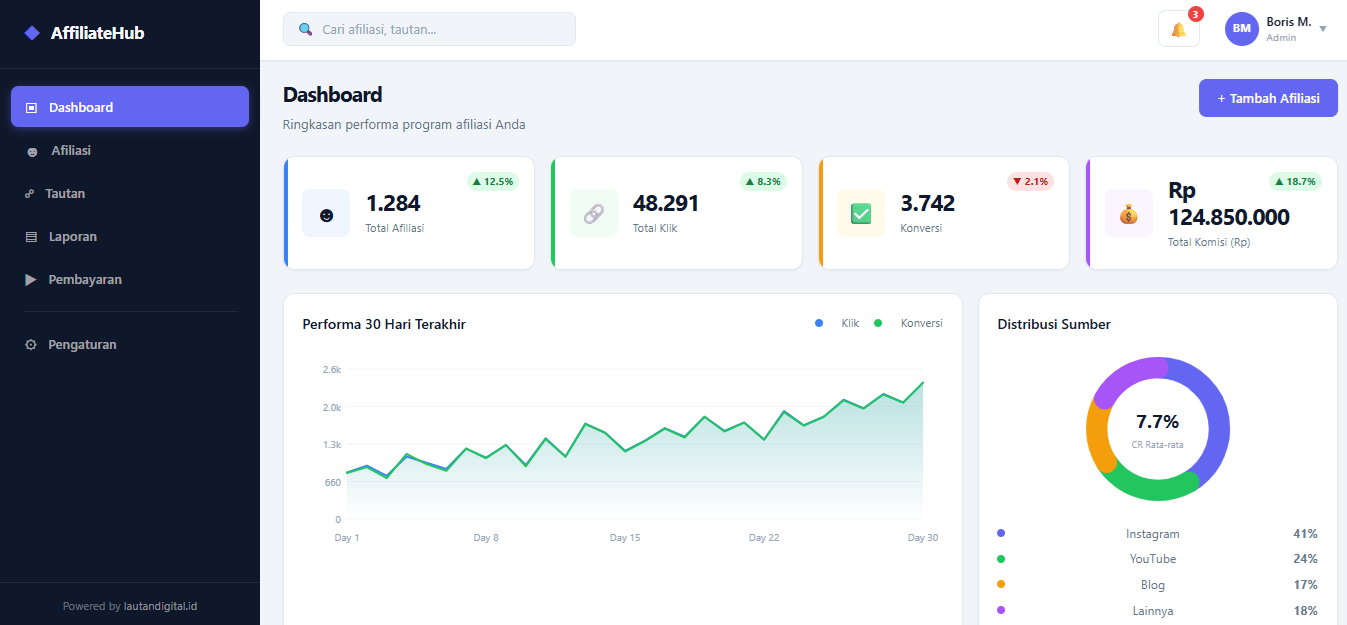This screenshot has width=1347, height=625.
Task: Click the Ringkasan performa subtitle text
Action: point(404,125)
